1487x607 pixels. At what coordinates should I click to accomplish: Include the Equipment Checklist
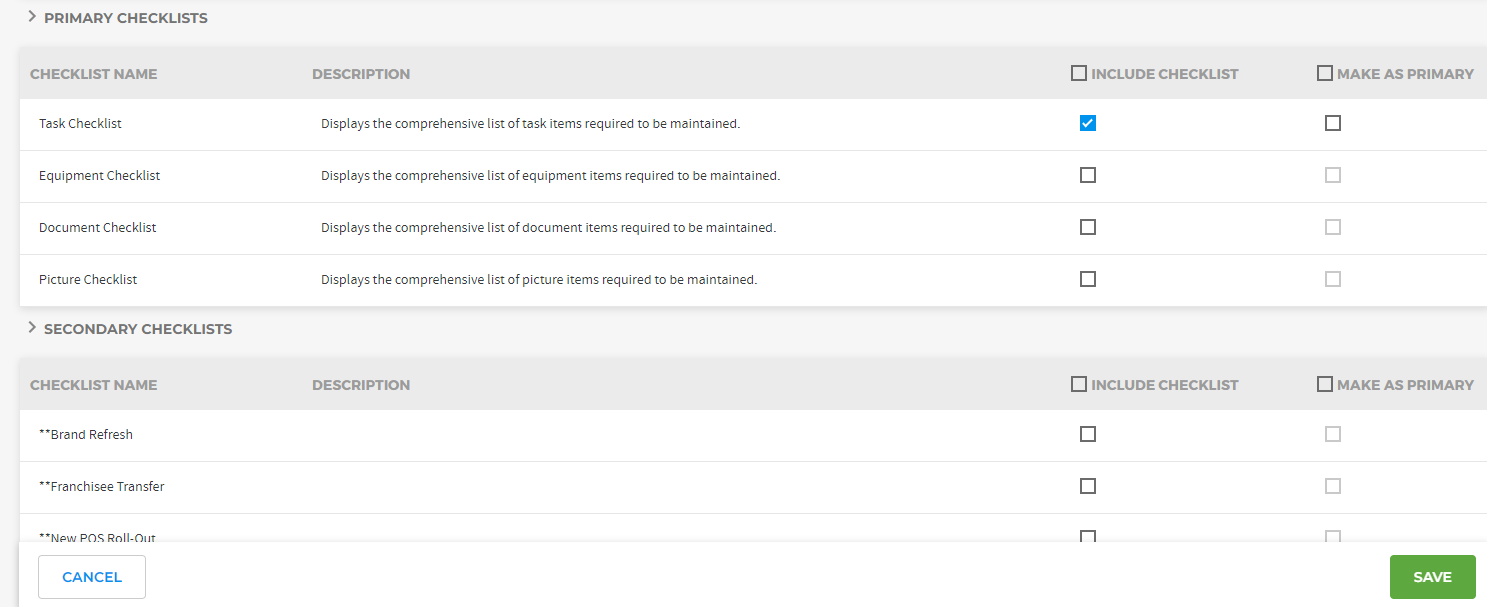pos(1088,175)
